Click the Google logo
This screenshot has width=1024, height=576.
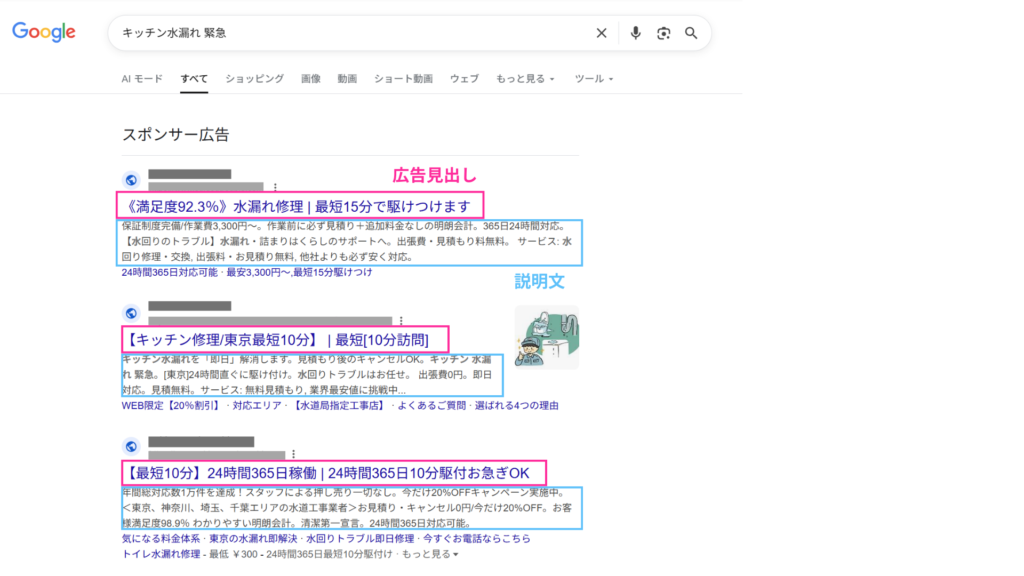point(44,32)
